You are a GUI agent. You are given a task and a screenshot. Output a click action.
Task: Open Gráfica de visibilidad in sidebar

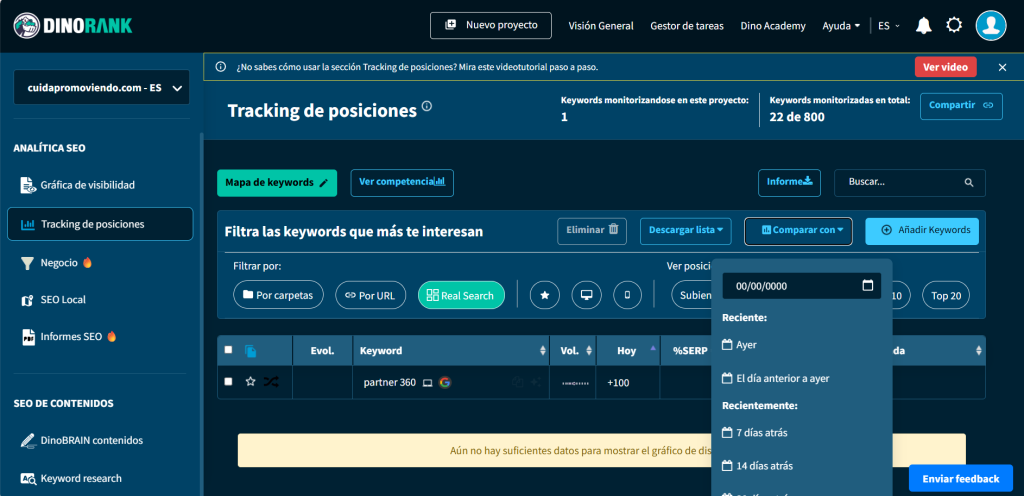coord(87,185)
